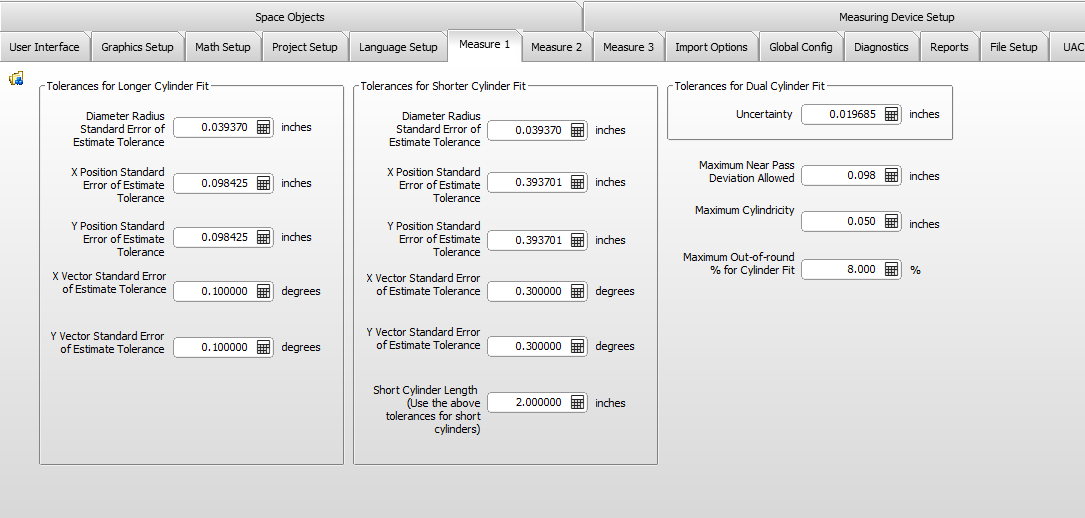Open calculator for Maximum Near Pass Deviation
This screenshot has height=518, width=1085.
[x=891, y=176]
